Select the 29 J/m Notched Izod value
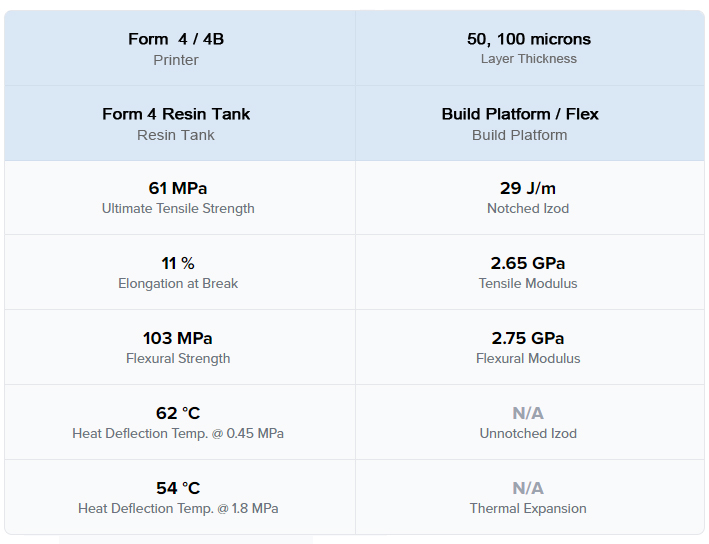The width and height of the screenshot is (709, 544). click(528, 188)
